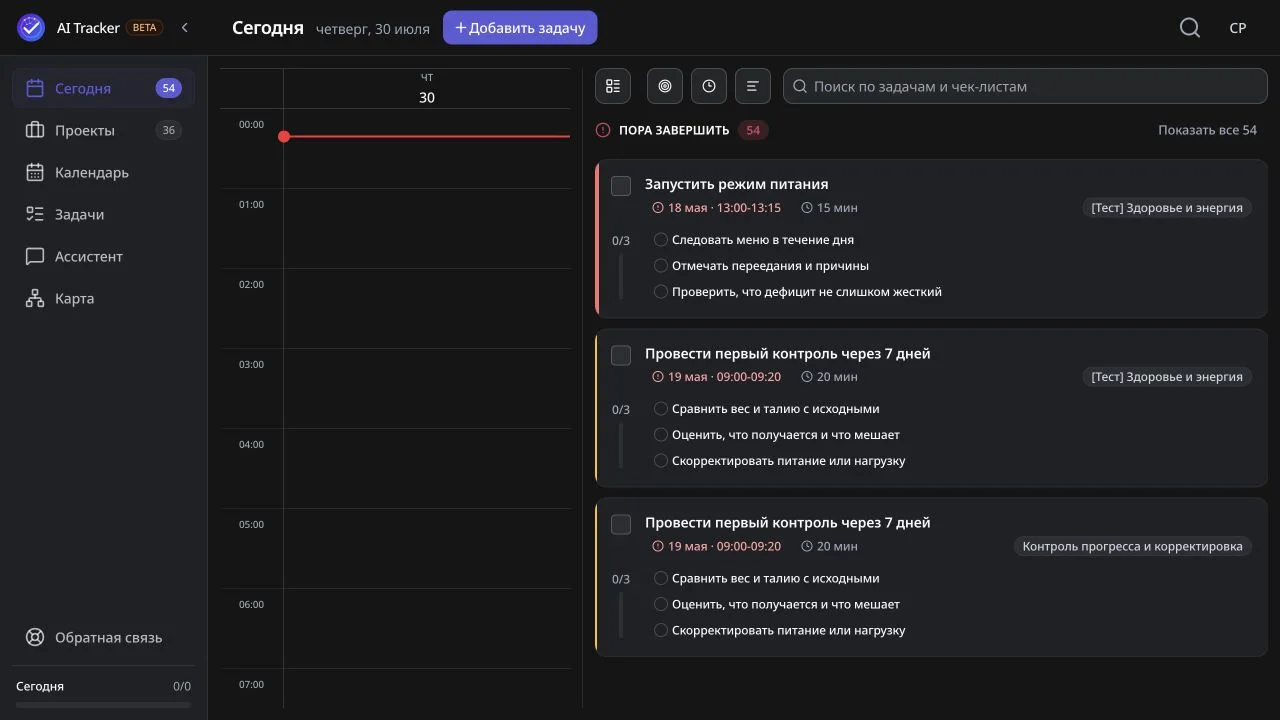Click the чт 30 day header

click(427, 88)
